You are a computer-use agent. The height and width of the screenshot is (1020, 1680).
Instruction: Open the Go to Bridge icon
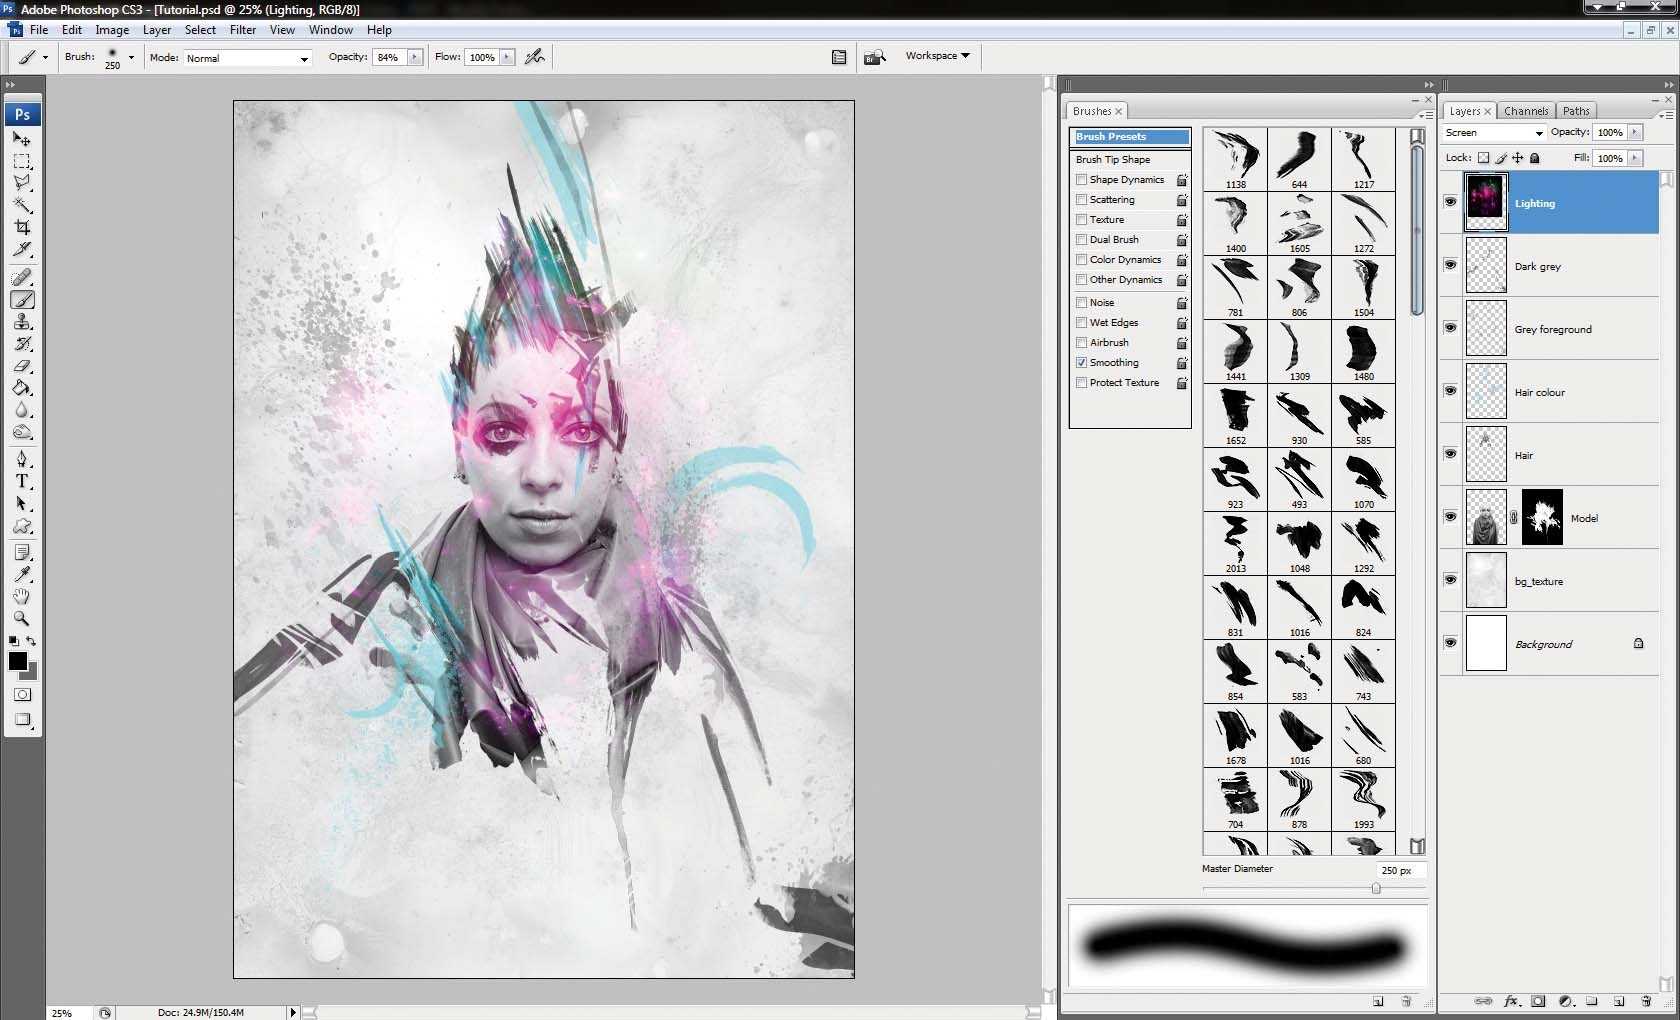pos(875,57)
